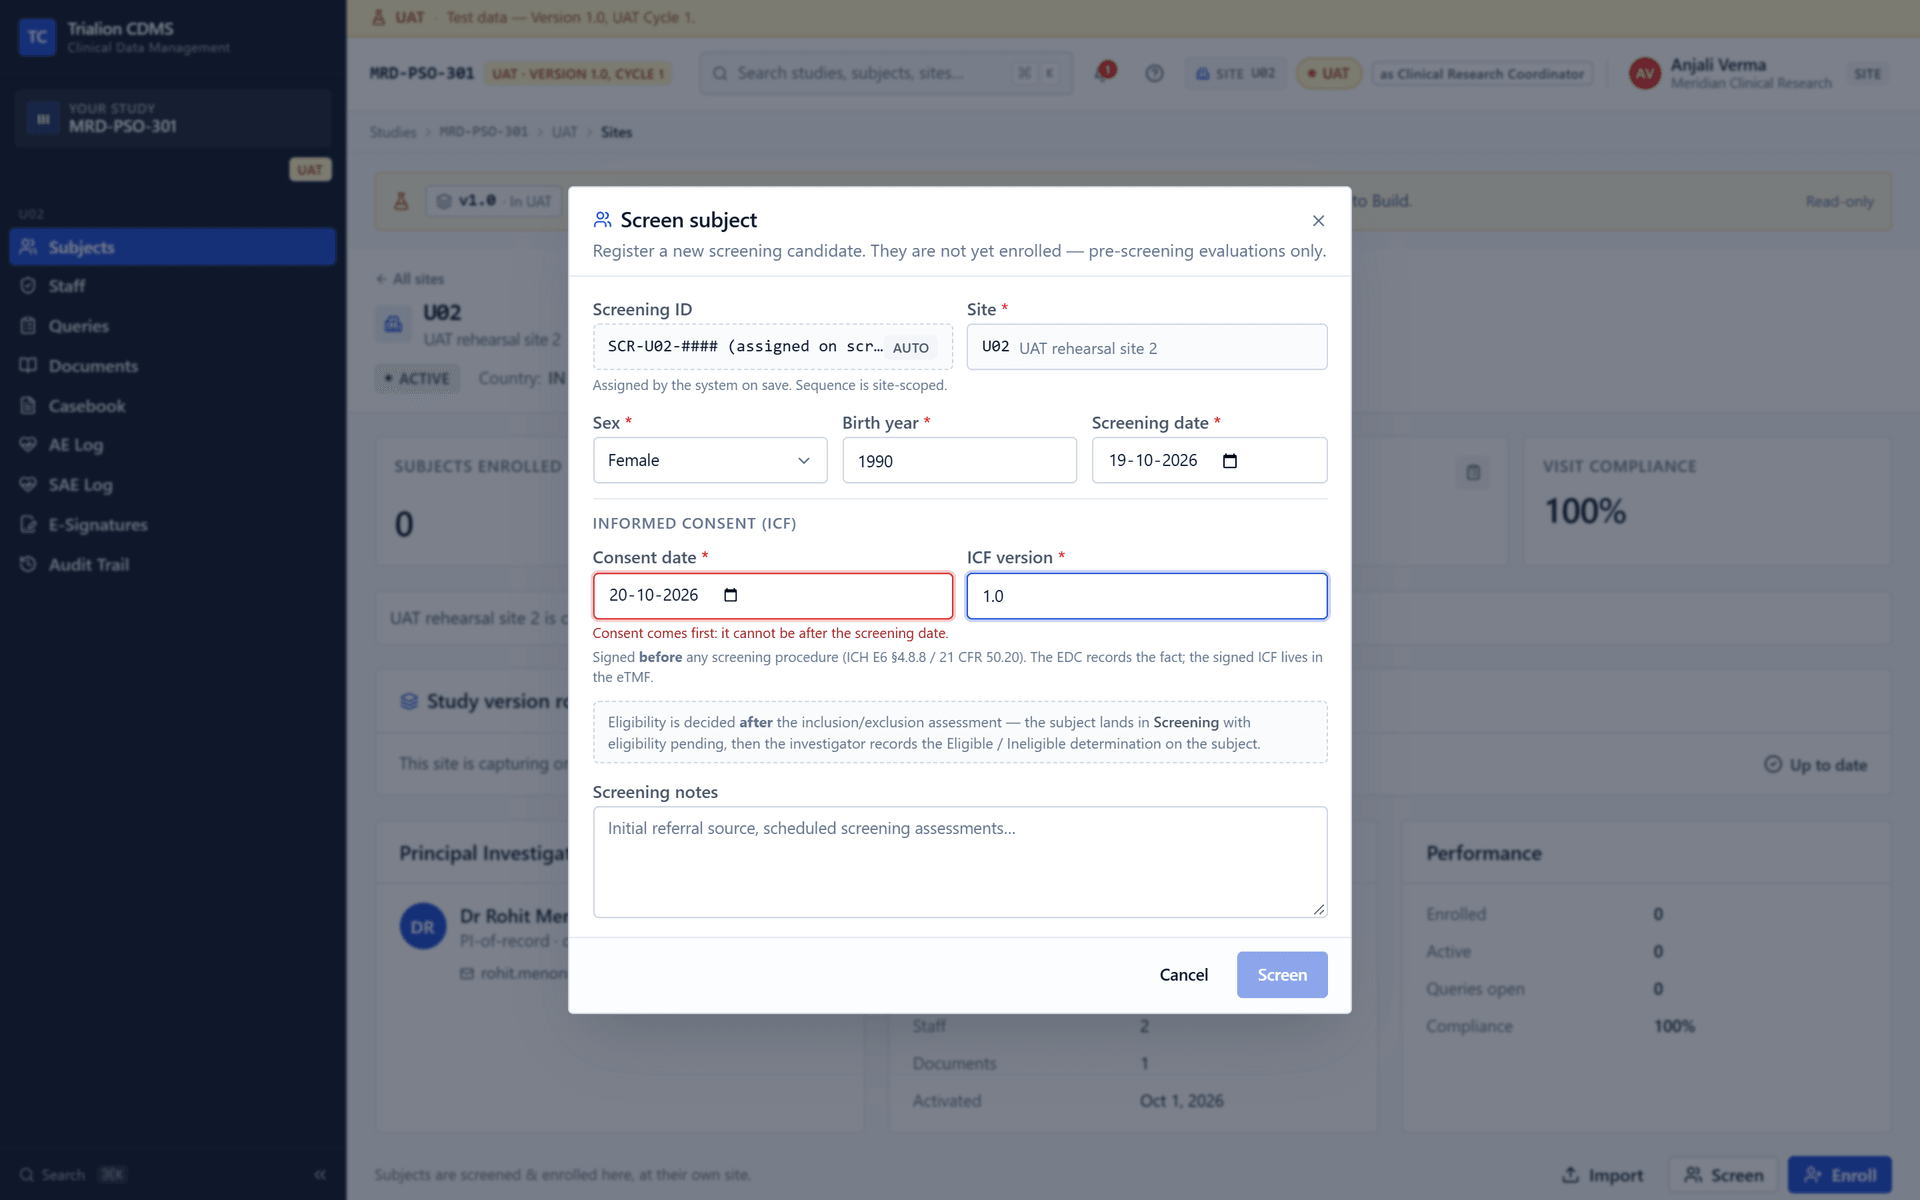Collapse the sidebar with the chevron icon
Viewport: 1920px width, 1200px height.
click(320, 1174)
